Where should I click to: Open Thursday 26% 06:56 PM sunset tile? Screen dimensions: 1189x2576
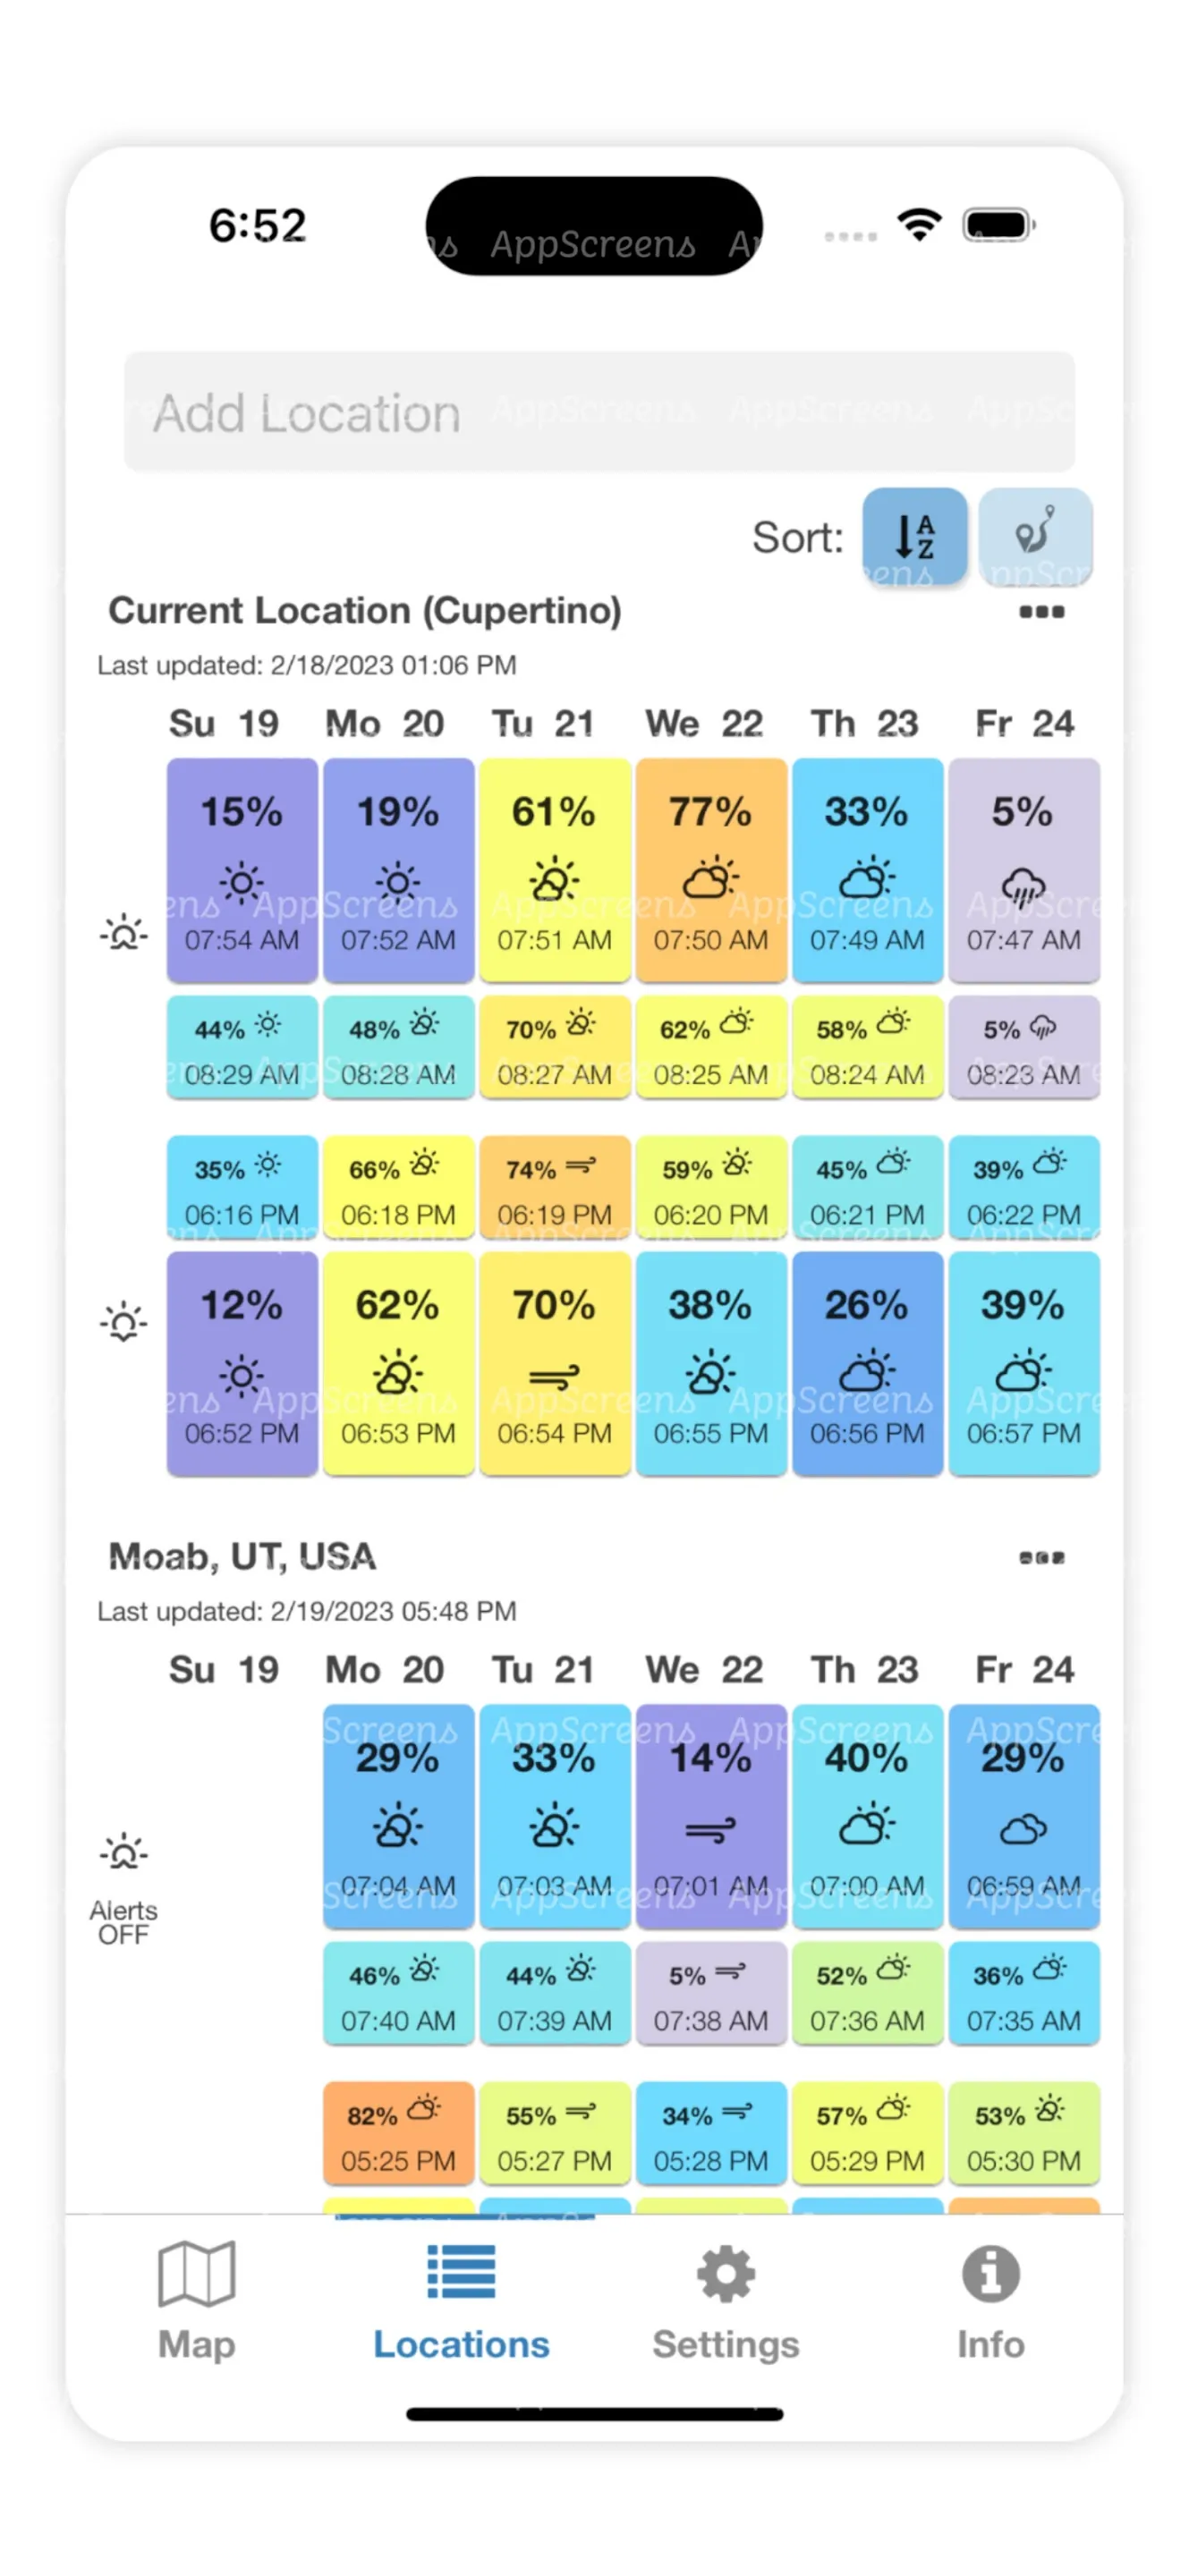[x=866, y=1363]
